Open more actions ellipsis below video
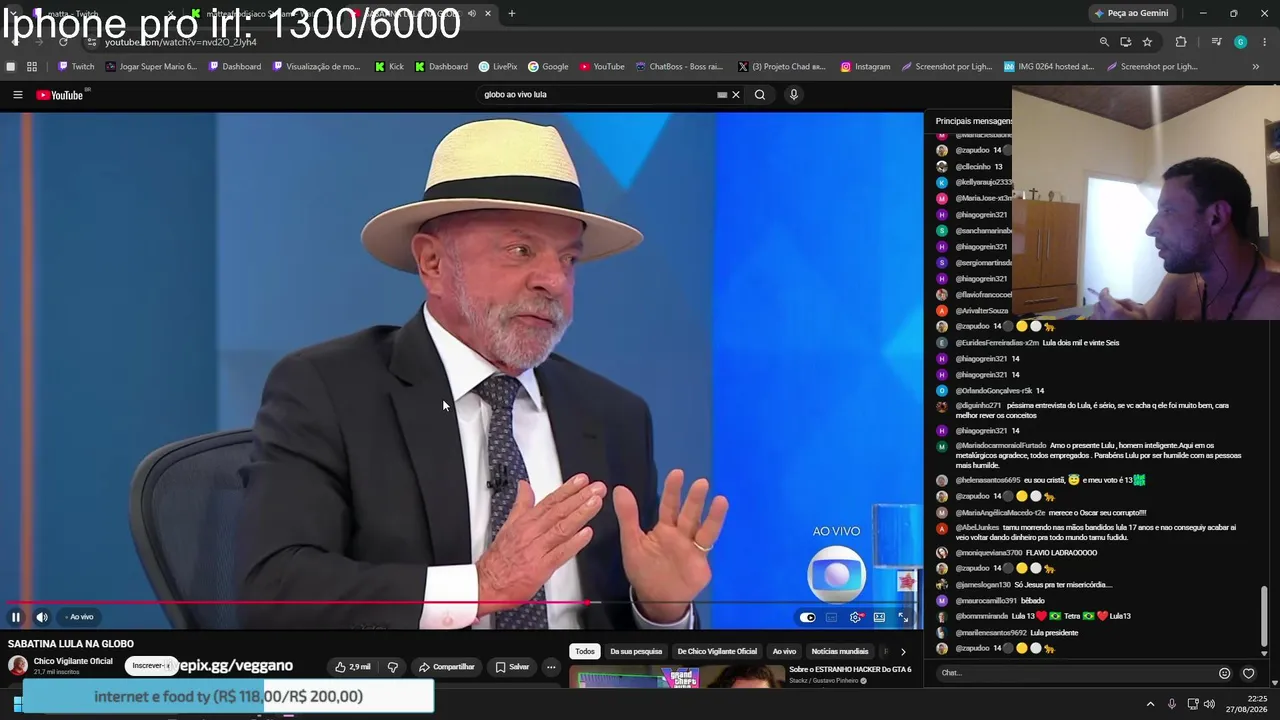 551,667
